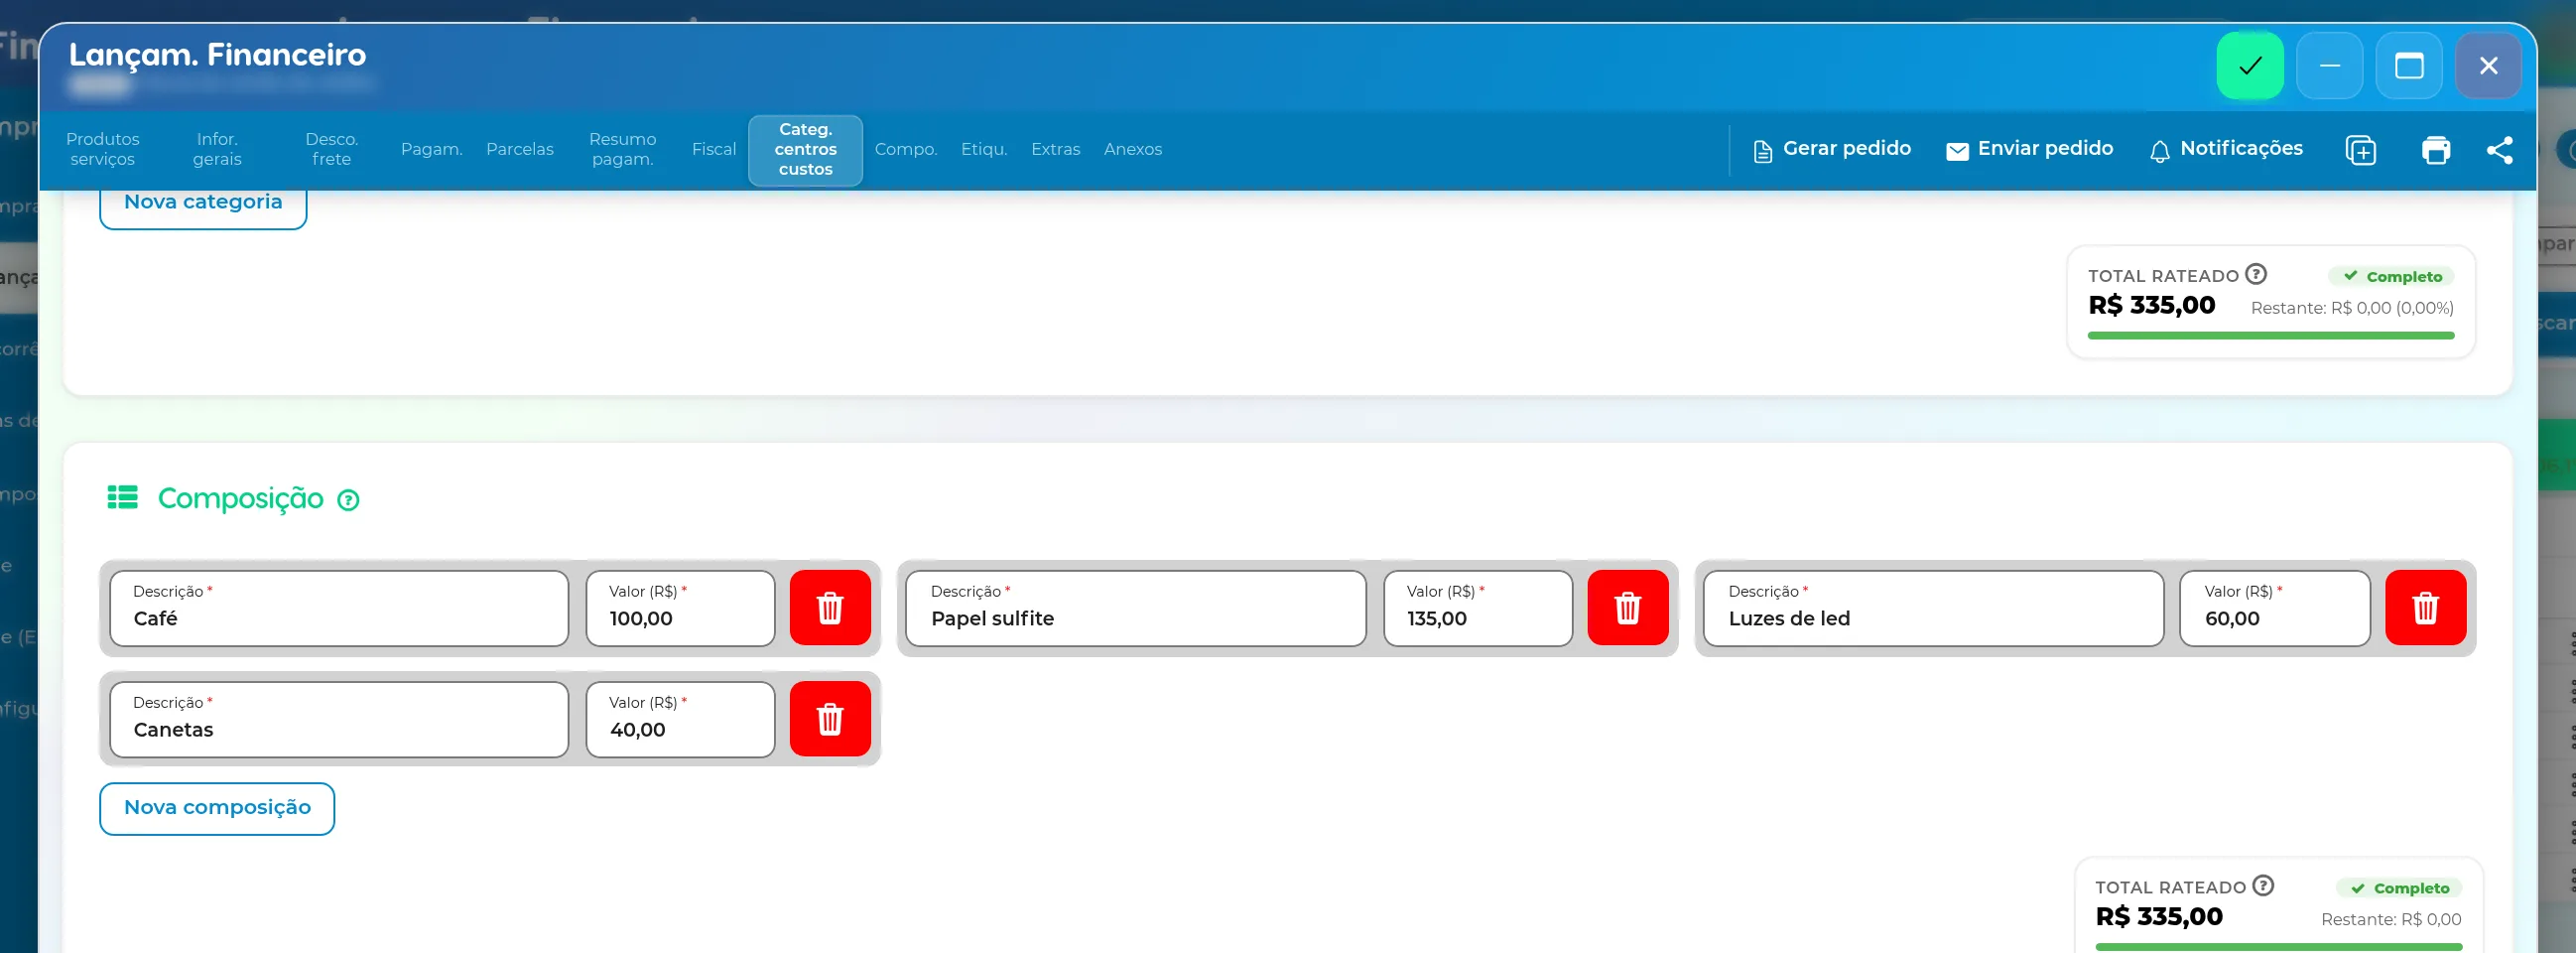This screenshot has width=2576, height=953.
Task: Edit the value field showing 60,00
Action: click(x=2275, y=608)
